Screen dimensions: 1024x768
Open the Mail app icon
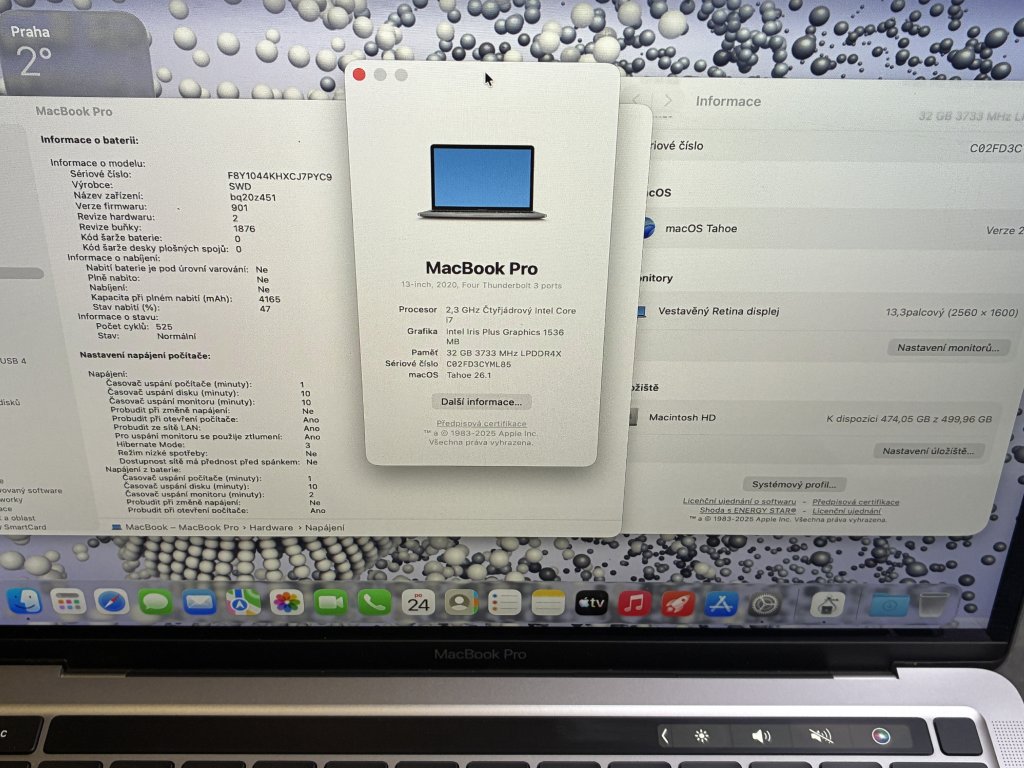coord(199,602)
